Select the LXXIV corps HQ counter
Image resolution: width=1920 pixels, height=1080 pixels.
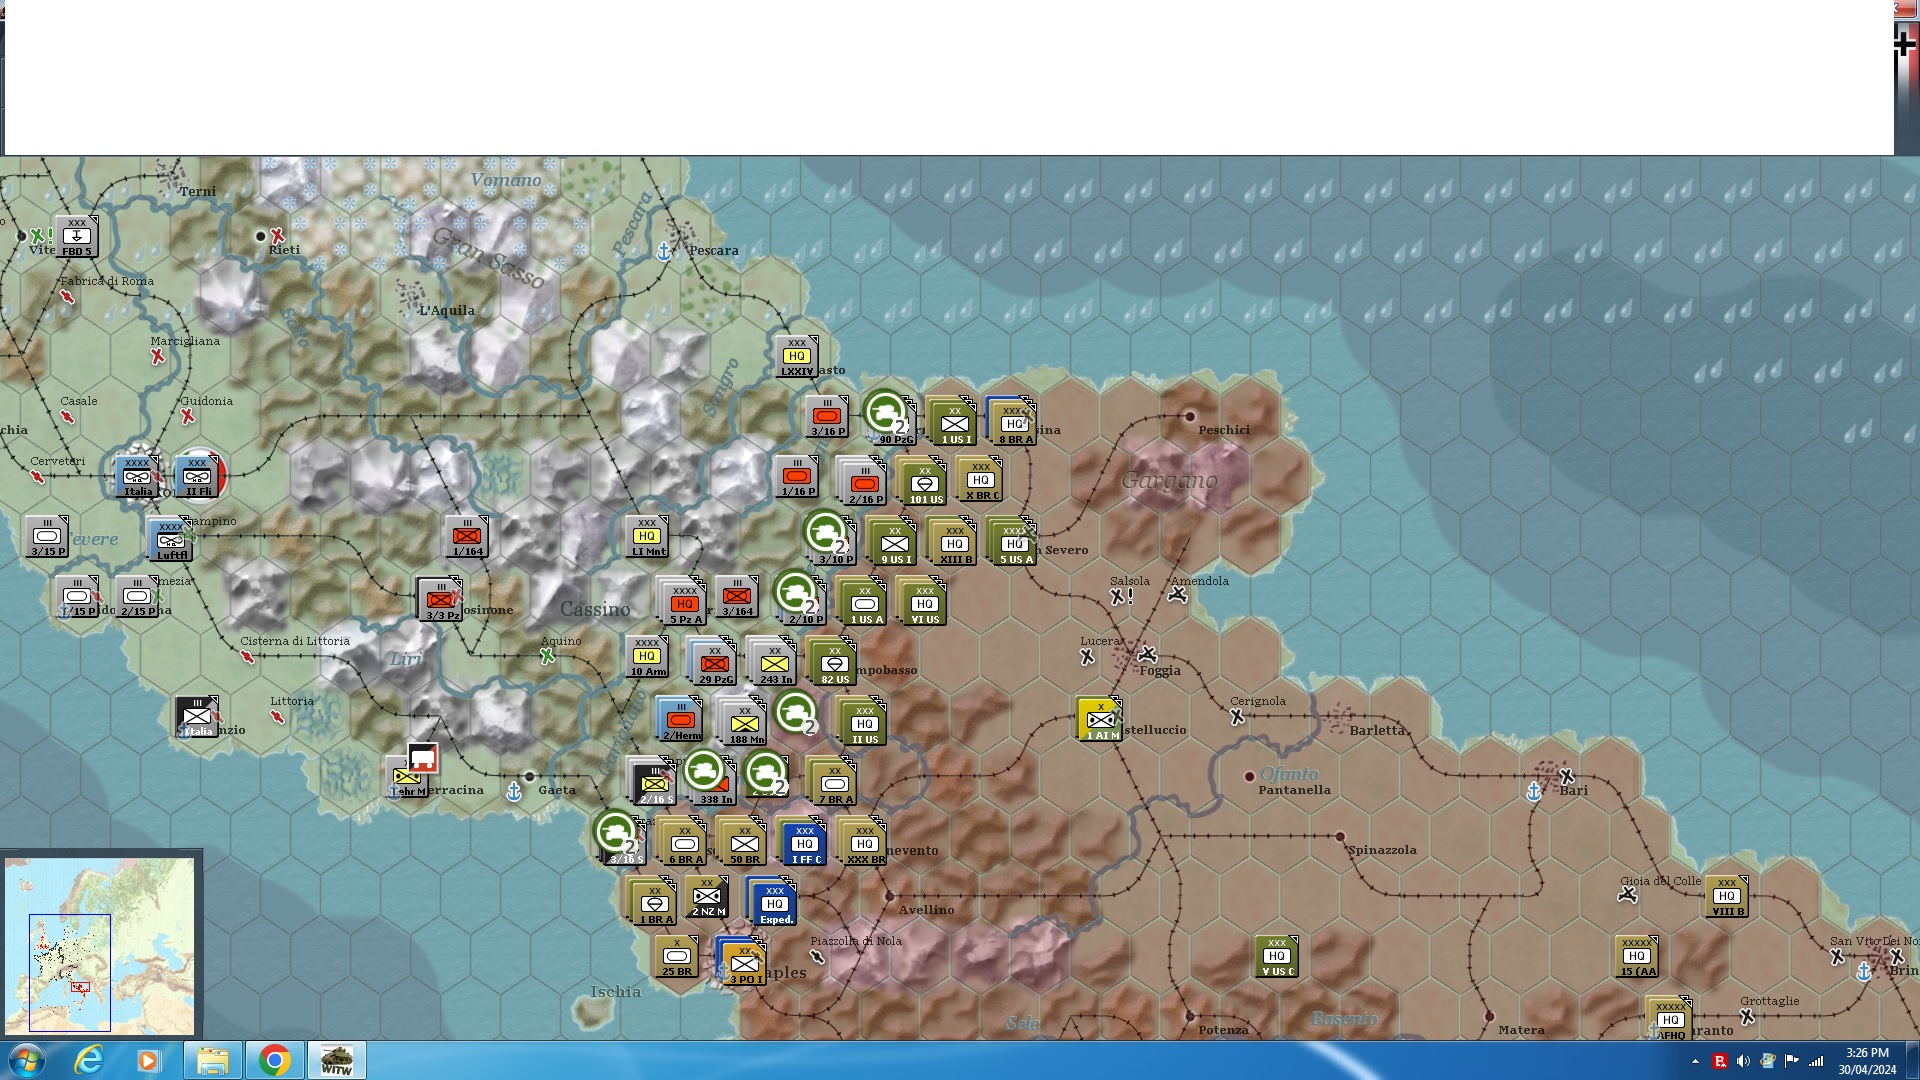pos(796,357)
